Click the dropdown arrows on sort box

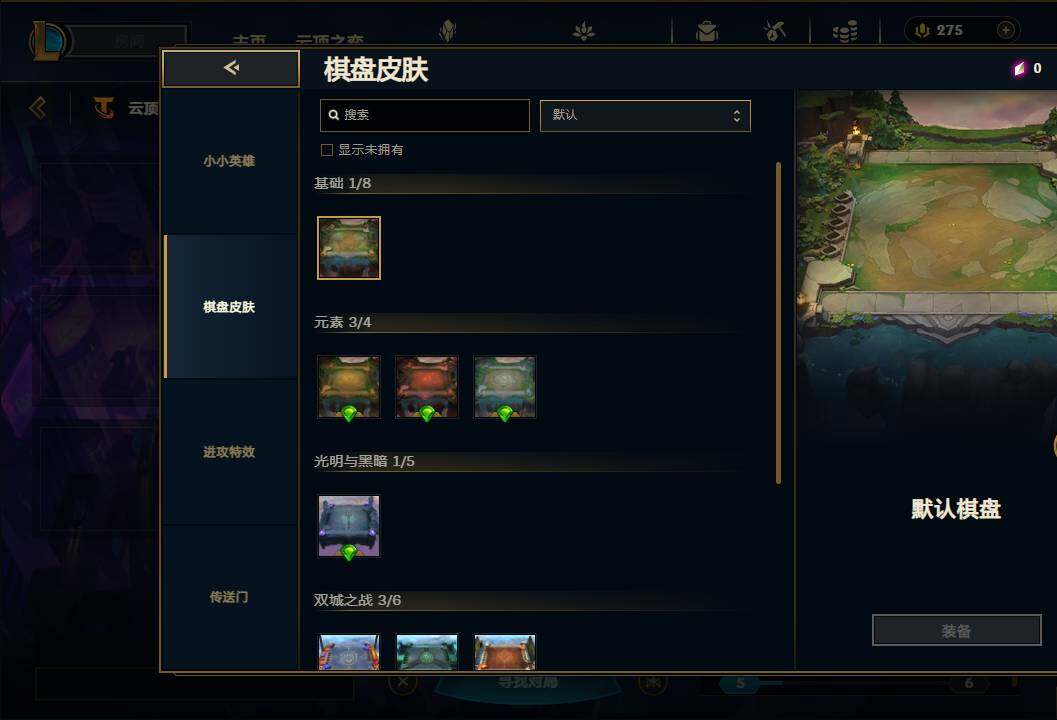[x=737, y=116]
